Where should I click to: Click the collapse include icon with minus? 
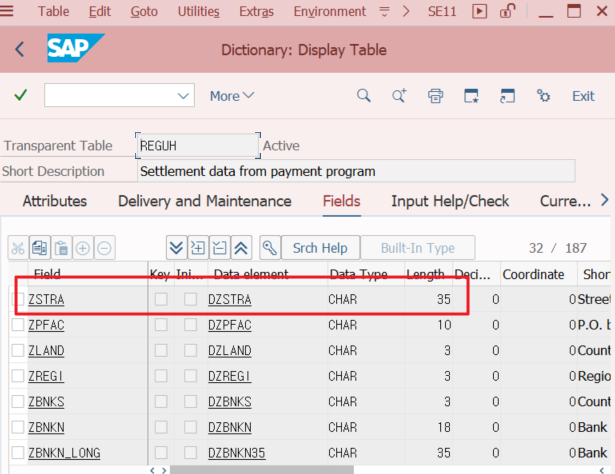(x=220, y=248)
